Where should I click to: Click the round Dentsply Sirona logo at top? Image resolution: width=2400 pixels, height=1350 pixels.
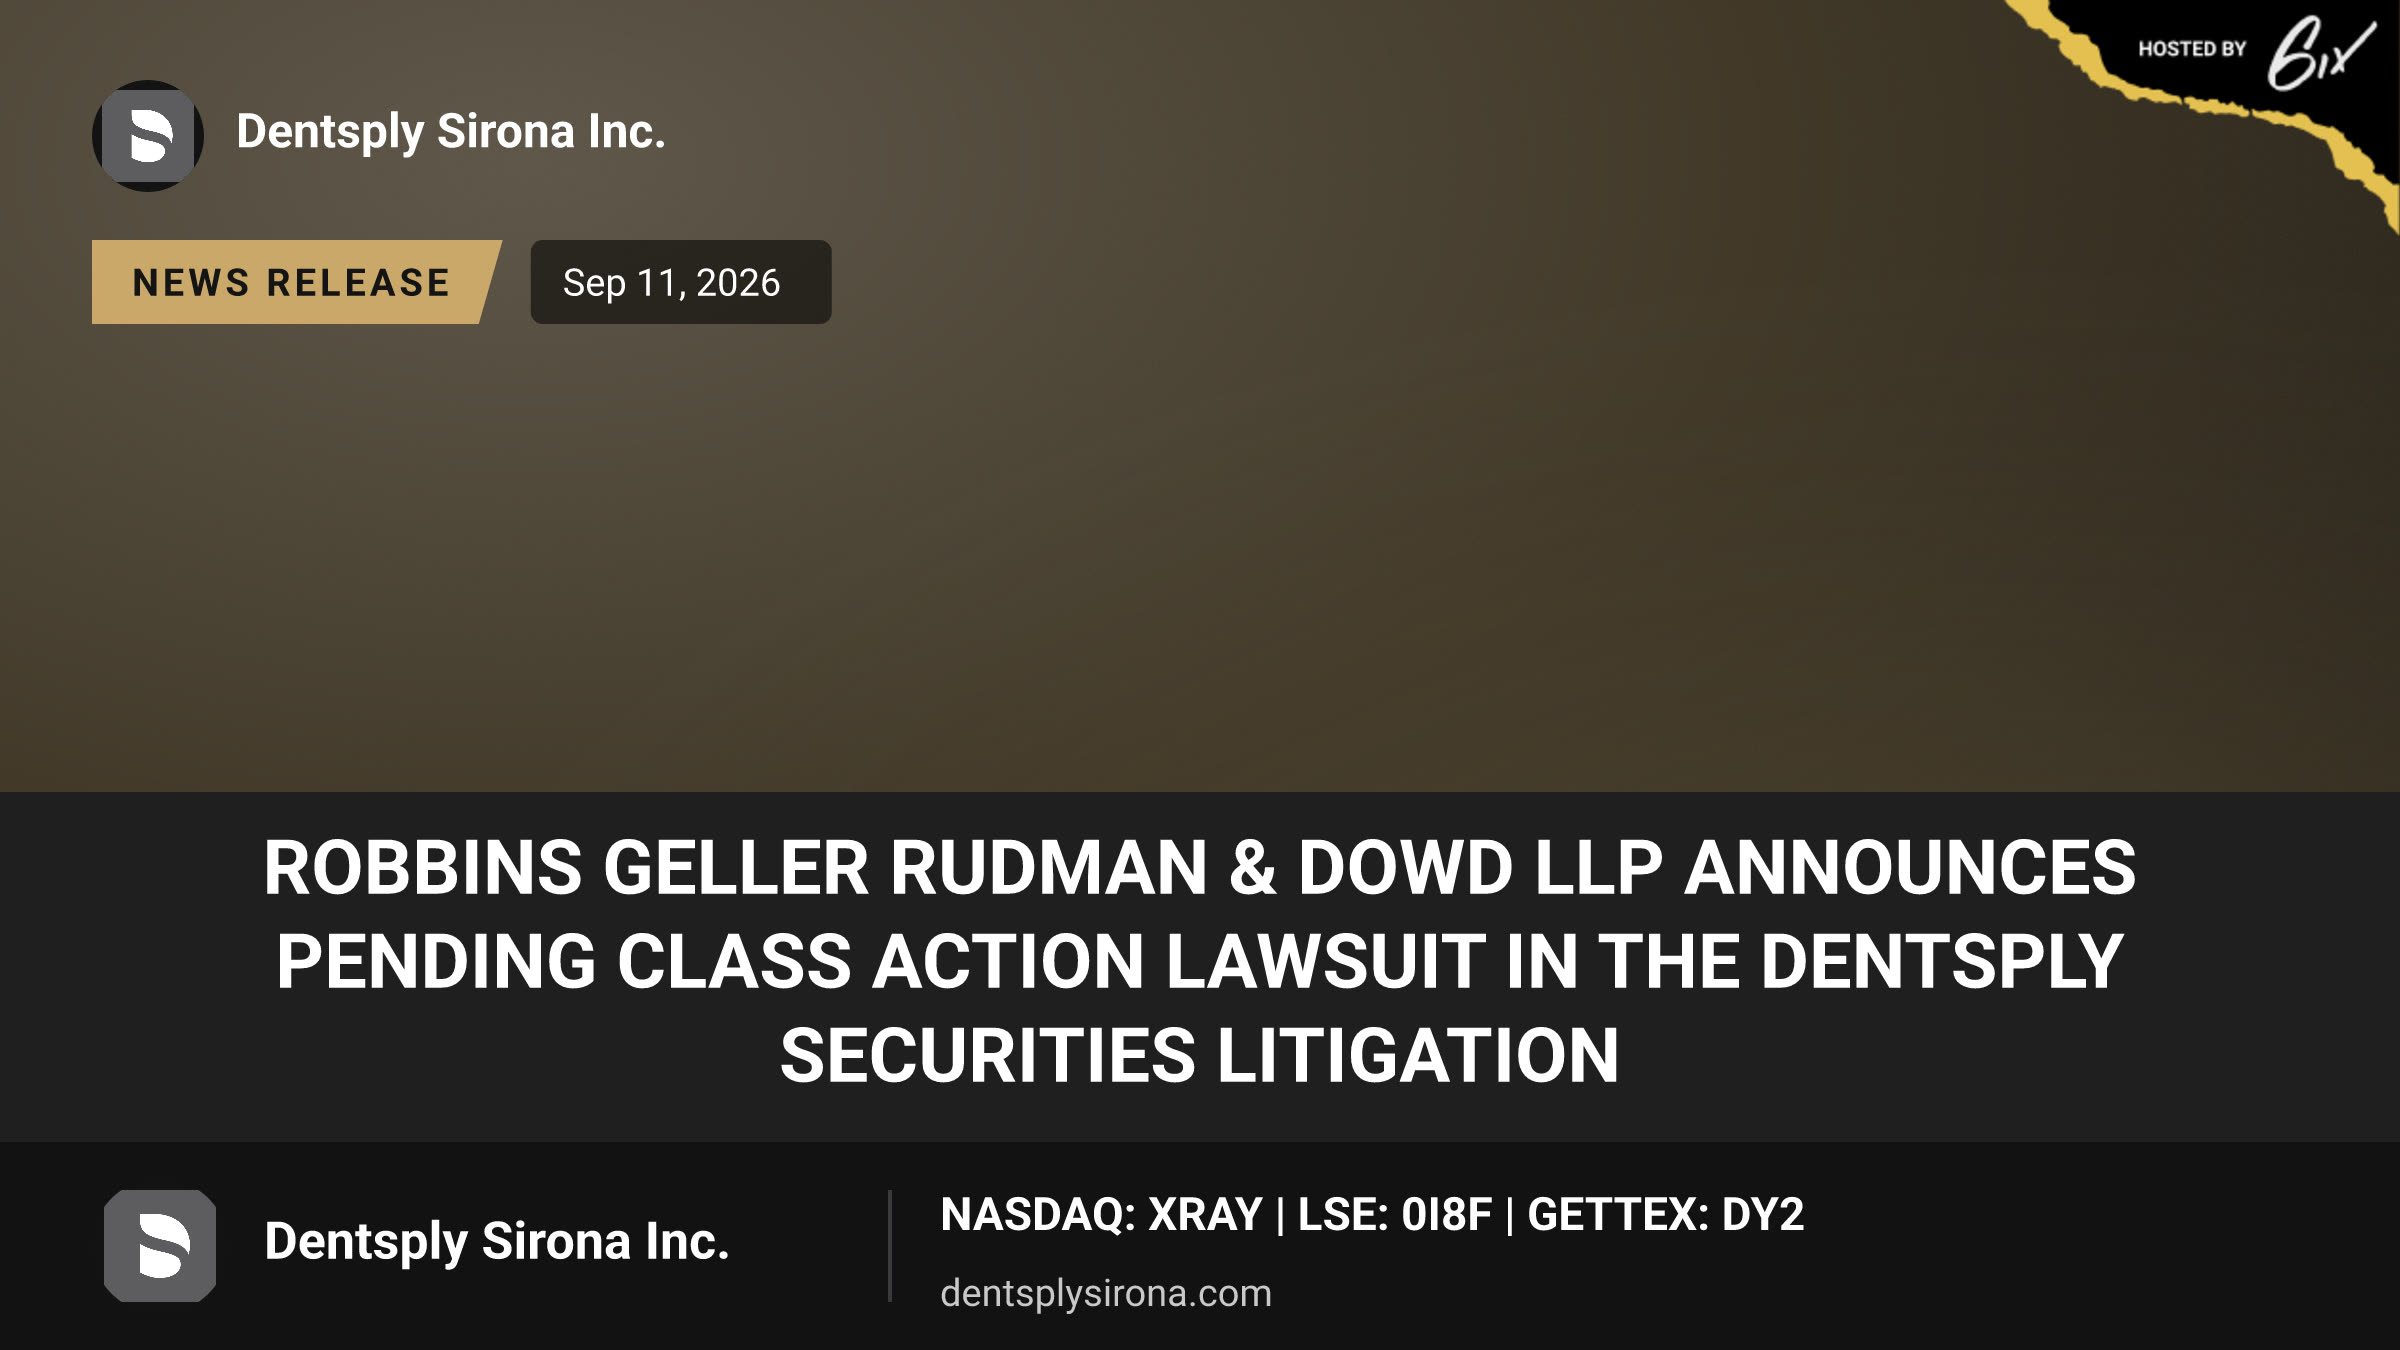point(148,136)
